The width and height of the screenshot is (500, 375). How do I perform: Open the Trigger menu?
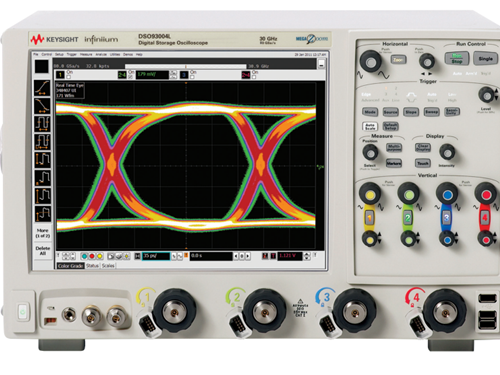[71, 54]
